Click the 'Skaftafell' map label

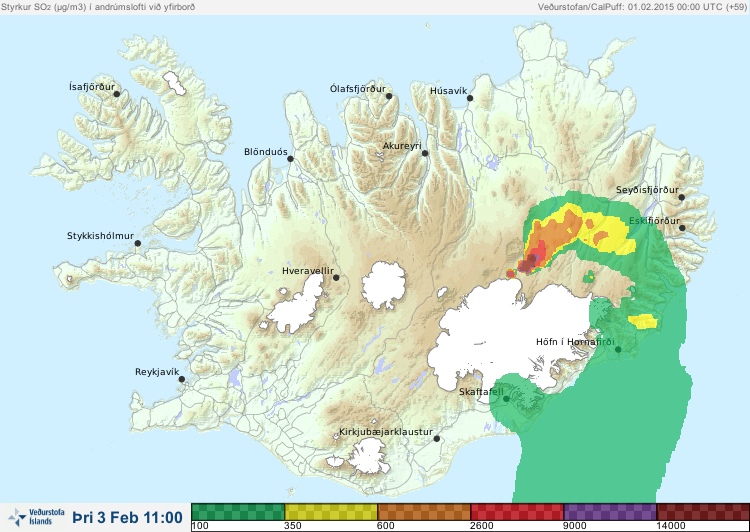[481, 392]
